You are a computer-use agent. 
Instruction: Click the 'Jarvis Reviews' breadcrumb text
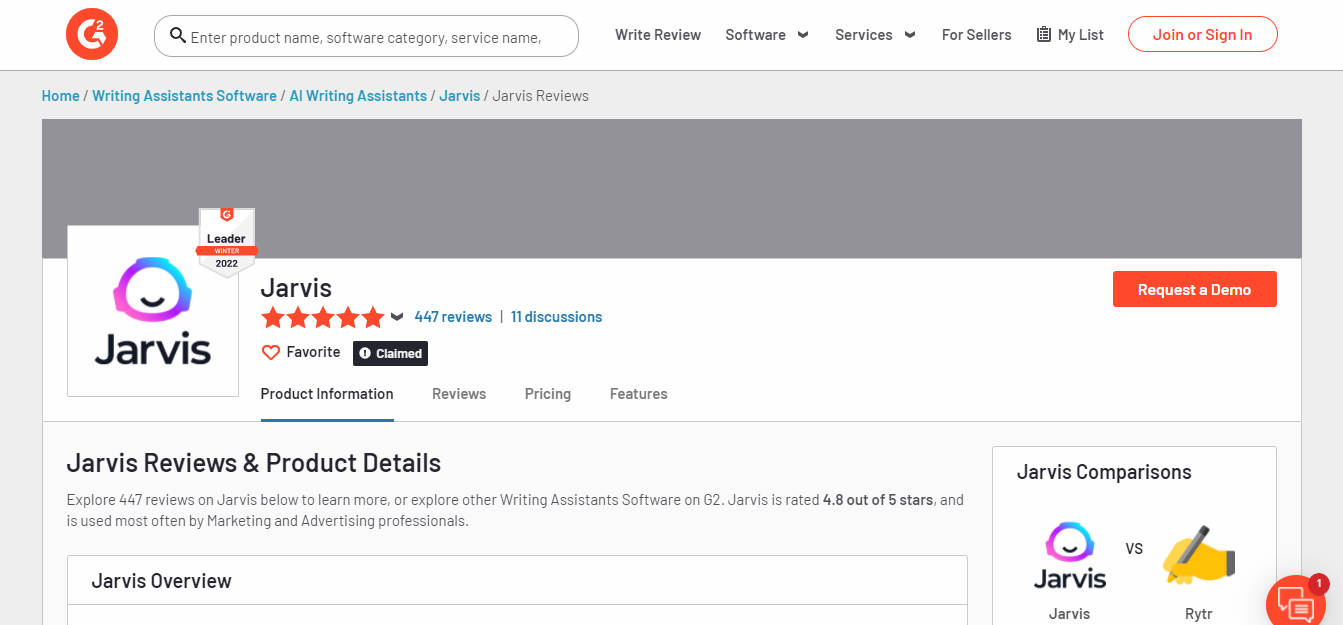tap(541, 96)
